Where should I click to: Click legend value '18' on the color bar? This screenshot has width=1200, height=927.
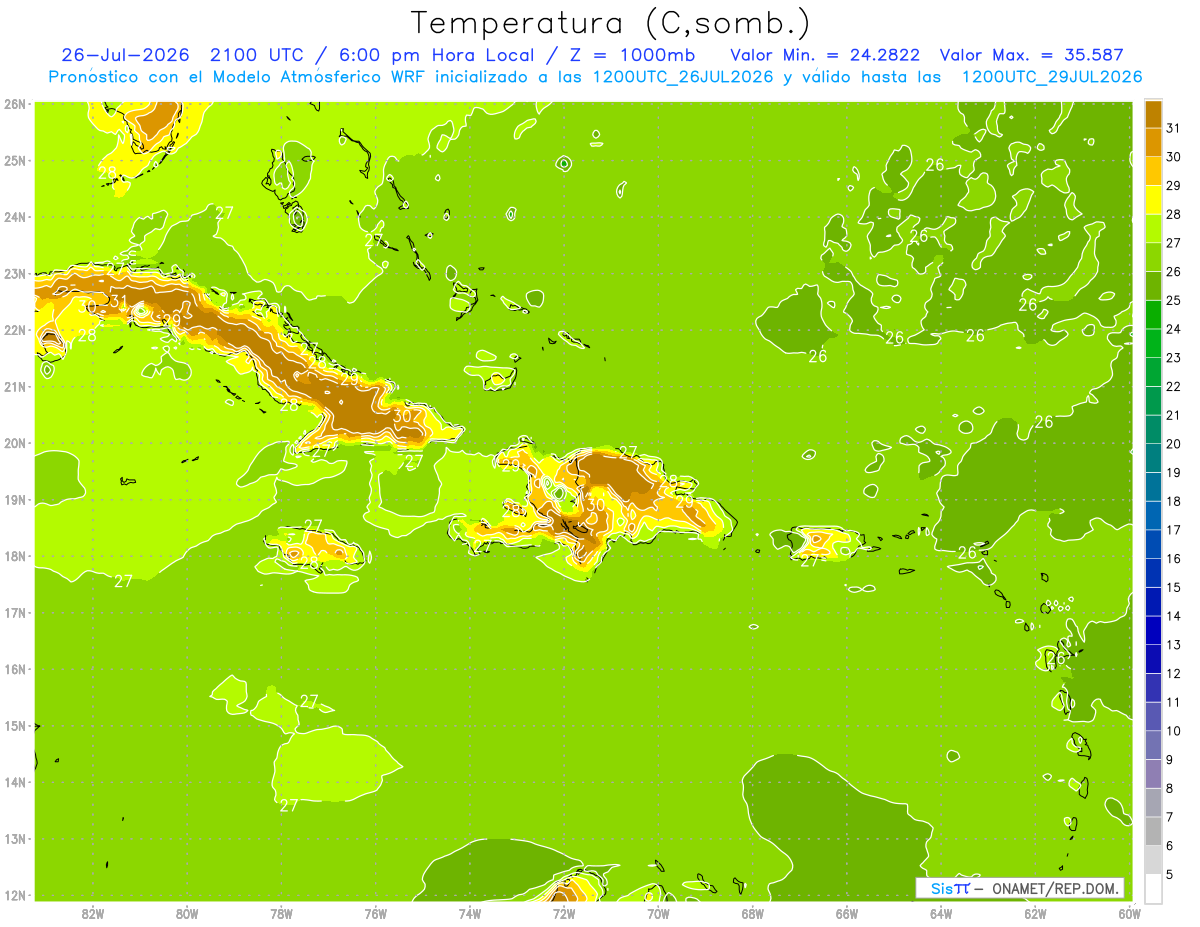click(1173, 501)
